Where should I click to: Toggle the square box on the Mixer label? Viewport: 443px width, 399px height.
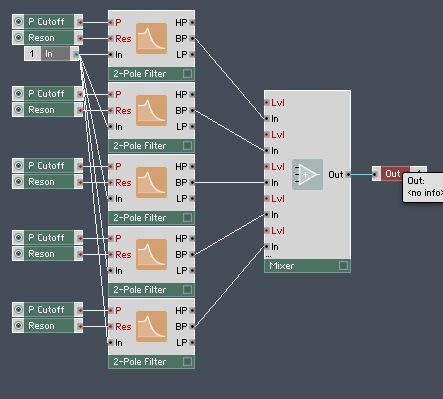click(343, 266)
